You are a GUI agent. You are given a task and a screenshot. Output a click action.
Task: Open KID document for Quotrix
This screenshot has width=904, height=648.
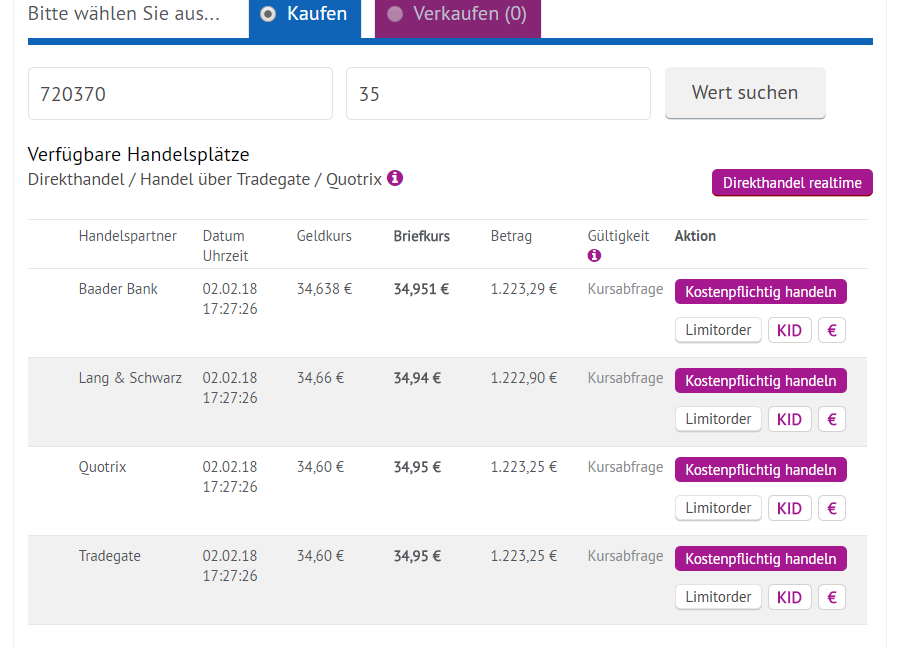(x=789, y=508)
